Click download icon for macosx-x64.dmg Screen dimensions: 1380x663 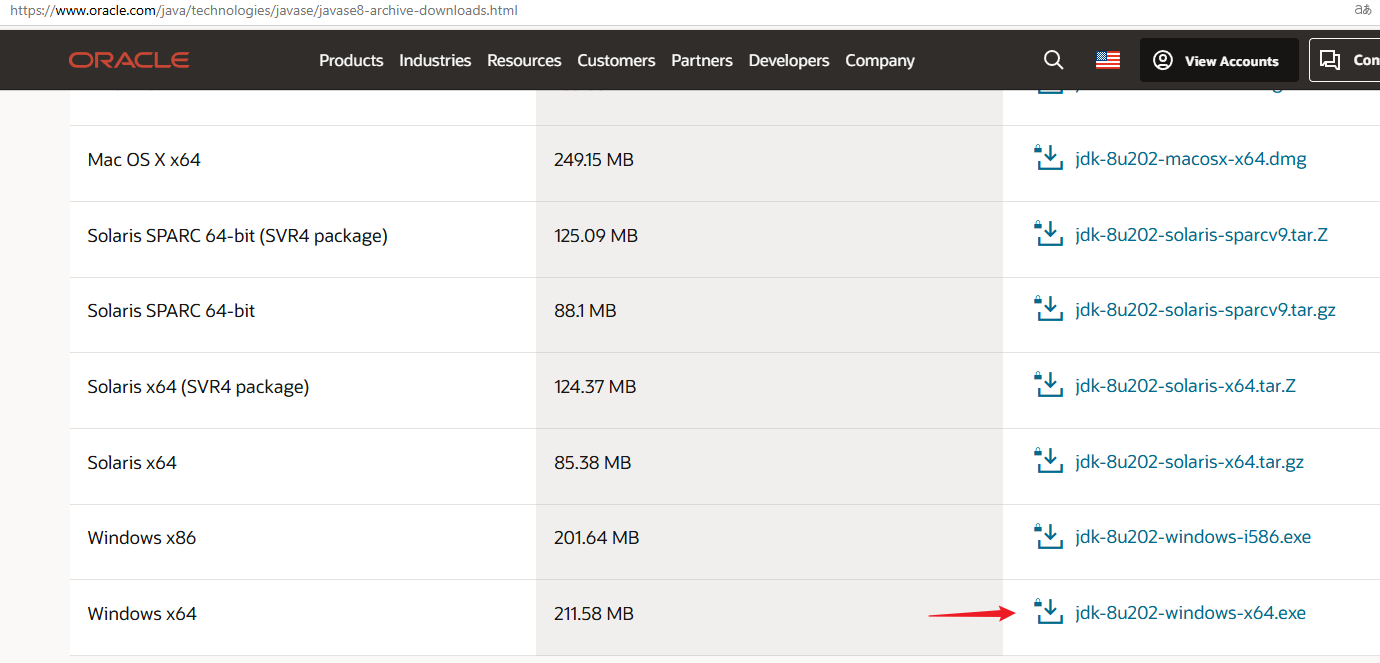(x=1048, y=159)
